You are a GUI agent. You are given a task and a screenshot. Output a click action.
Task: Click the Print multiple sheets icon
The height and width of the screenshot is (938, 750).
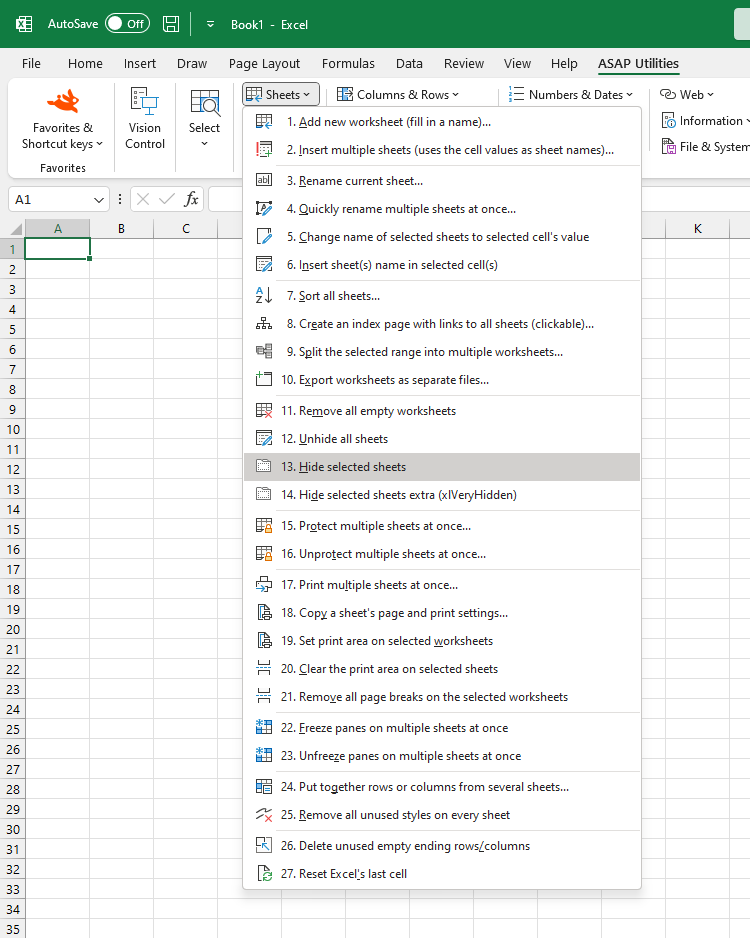pyautogui.click(x=264, y=584)
